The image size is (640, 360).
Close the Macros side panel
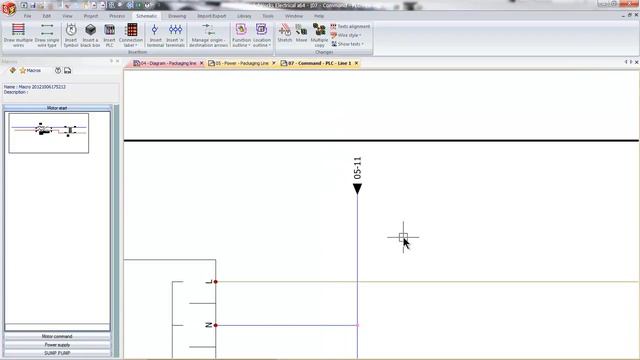pos(118,61)
